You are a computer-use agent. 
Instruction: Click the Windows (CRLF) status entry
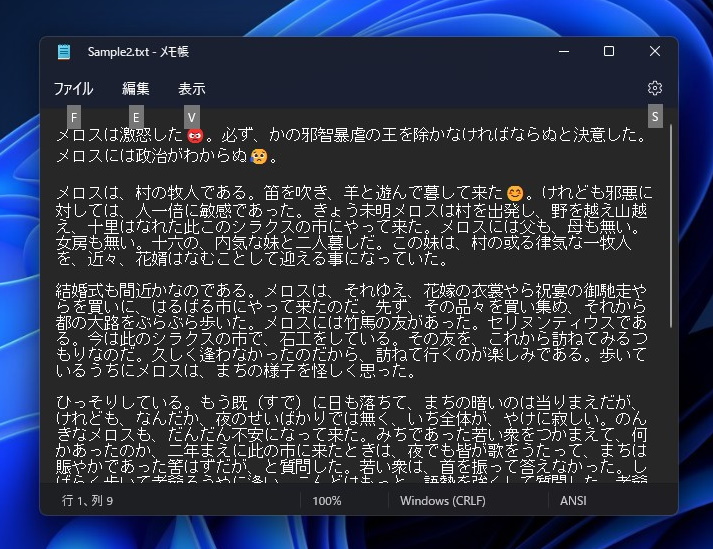[x=442, y=501]
